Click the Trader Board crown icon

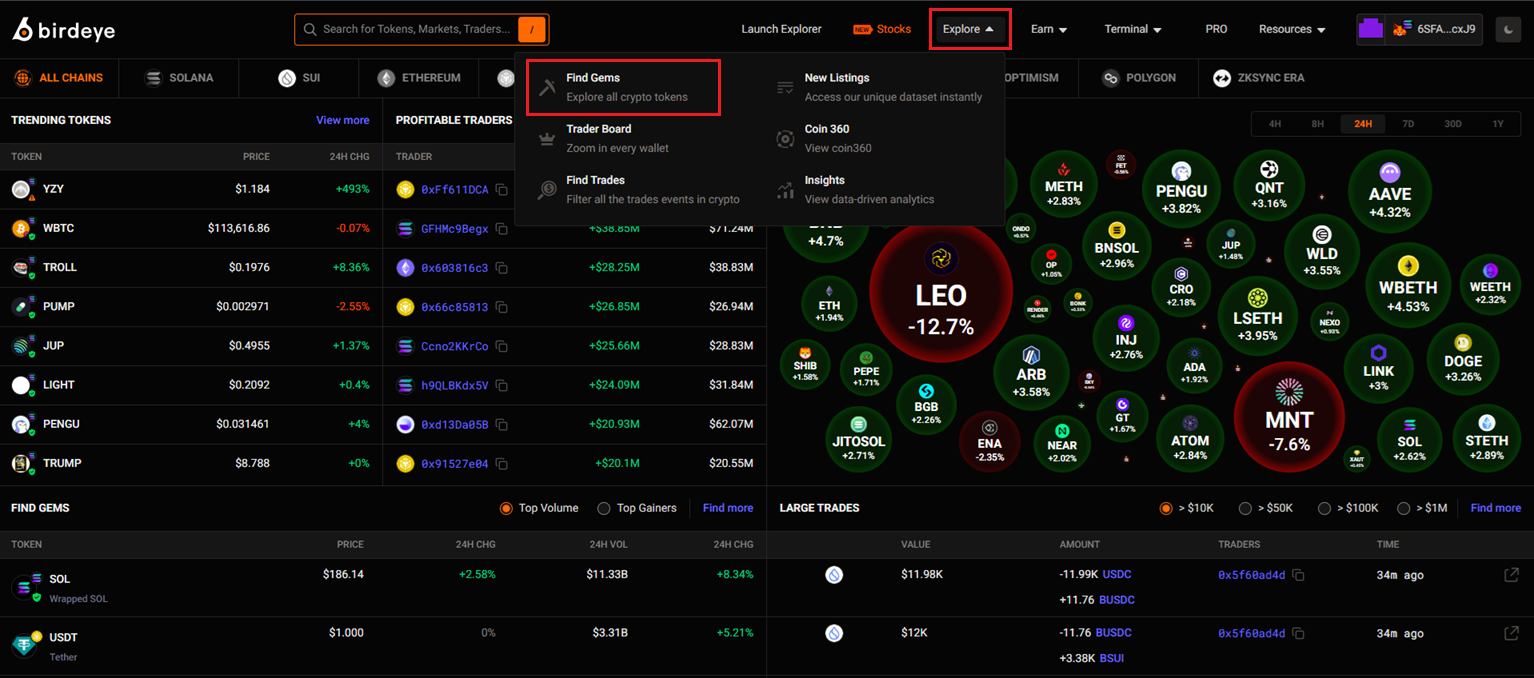(x=547, y=139)
